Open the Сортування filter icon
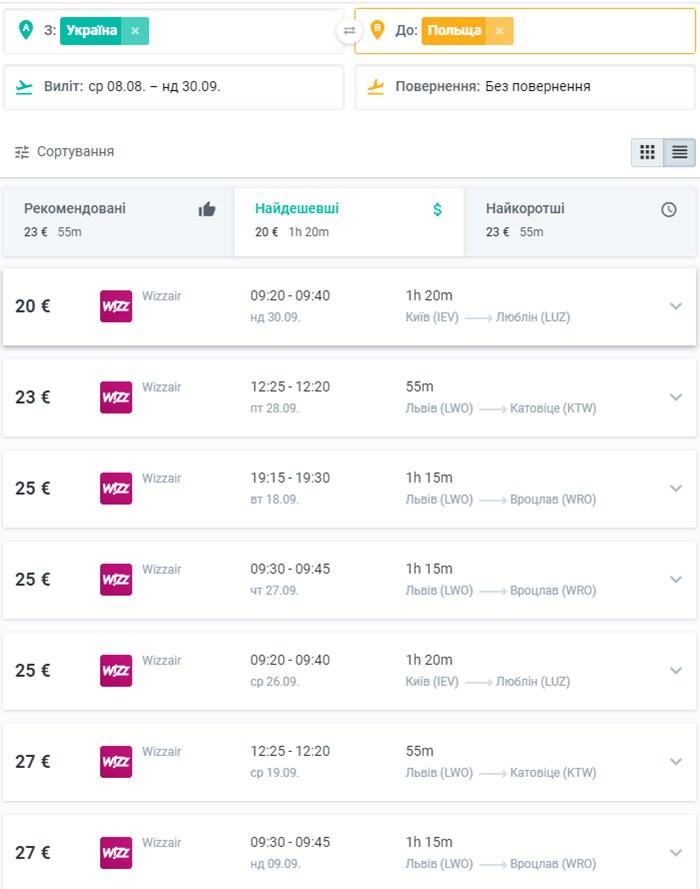This screenshot has width=700, height=889. (x=23, y=150)
